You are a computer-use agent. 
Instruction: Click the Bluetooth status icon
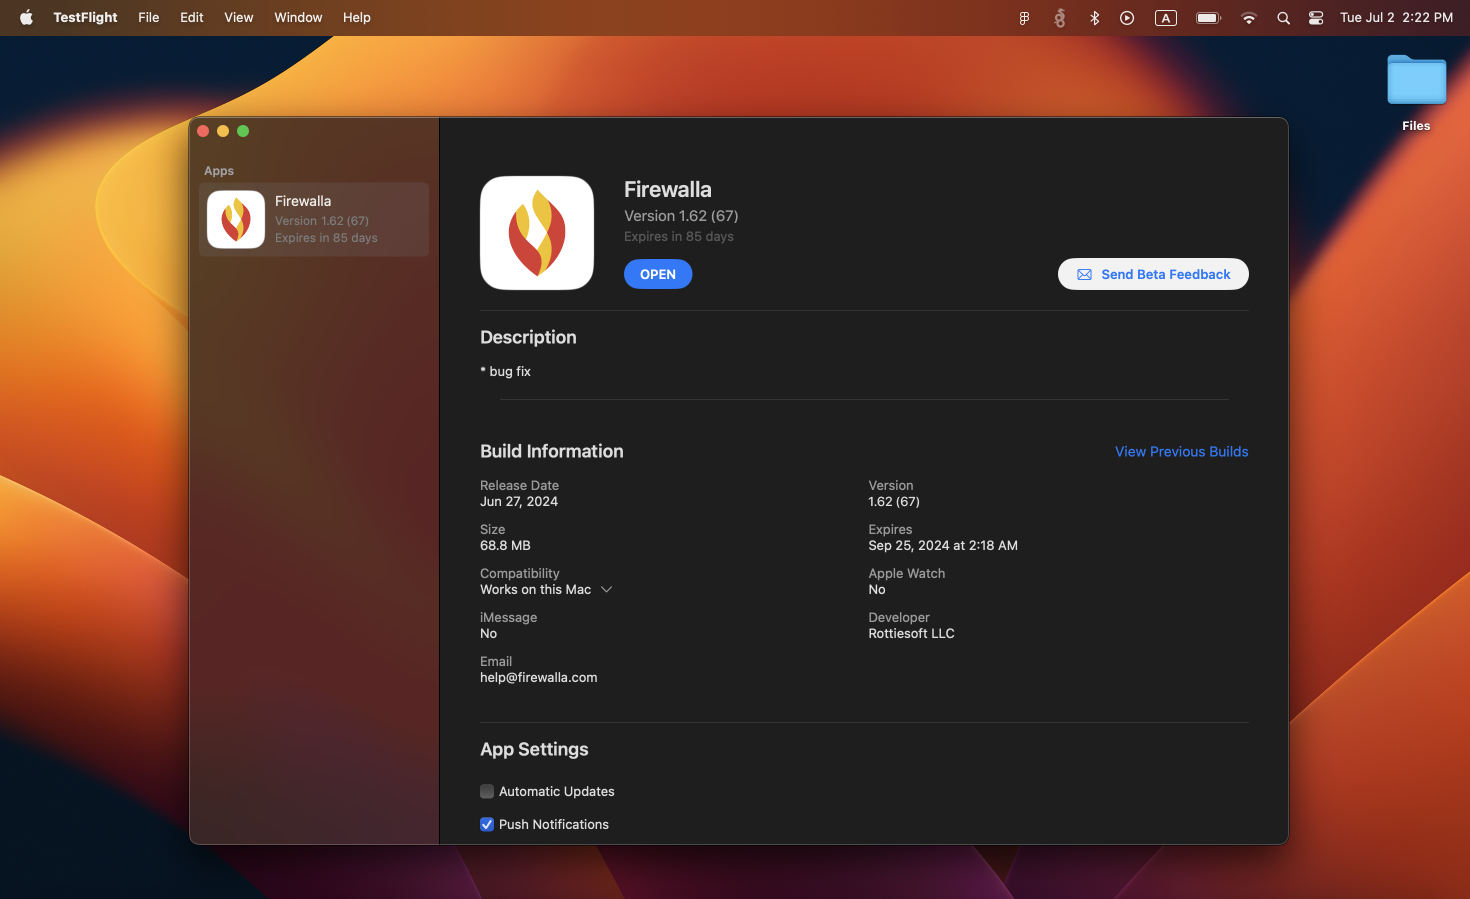tap(1094, 18)
